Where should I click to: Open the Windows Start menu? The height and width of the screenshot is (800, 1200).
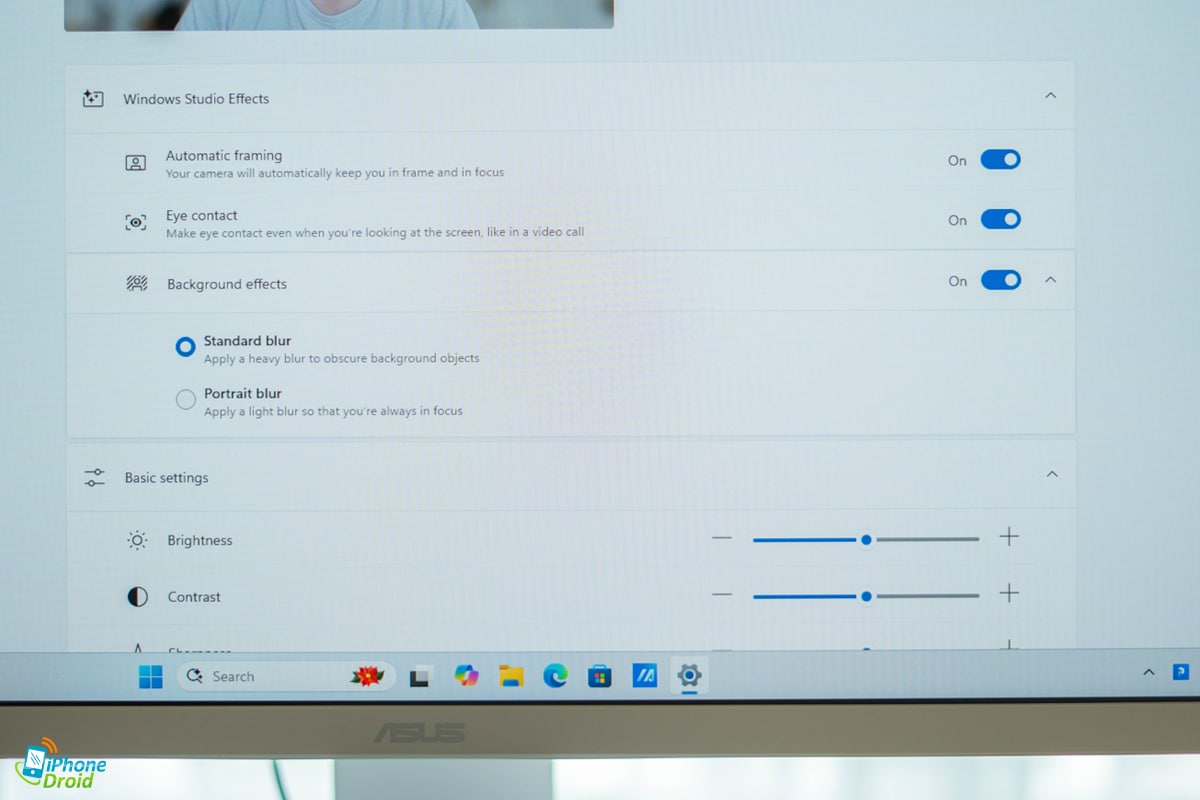[151, 677]
